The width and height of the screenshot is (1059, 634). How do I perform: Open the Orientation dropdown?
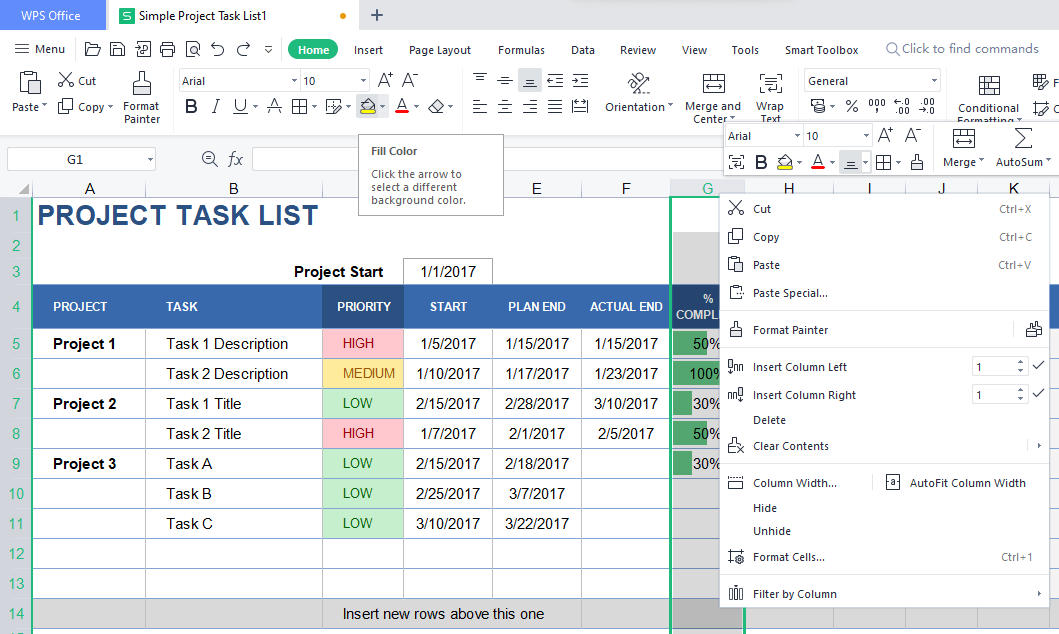pos(640,107)
